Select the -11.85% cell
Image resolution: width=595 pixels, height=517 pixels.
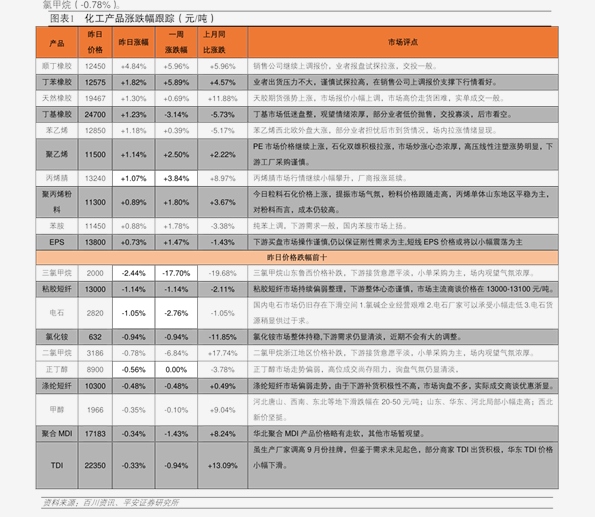tap(223, 337)
